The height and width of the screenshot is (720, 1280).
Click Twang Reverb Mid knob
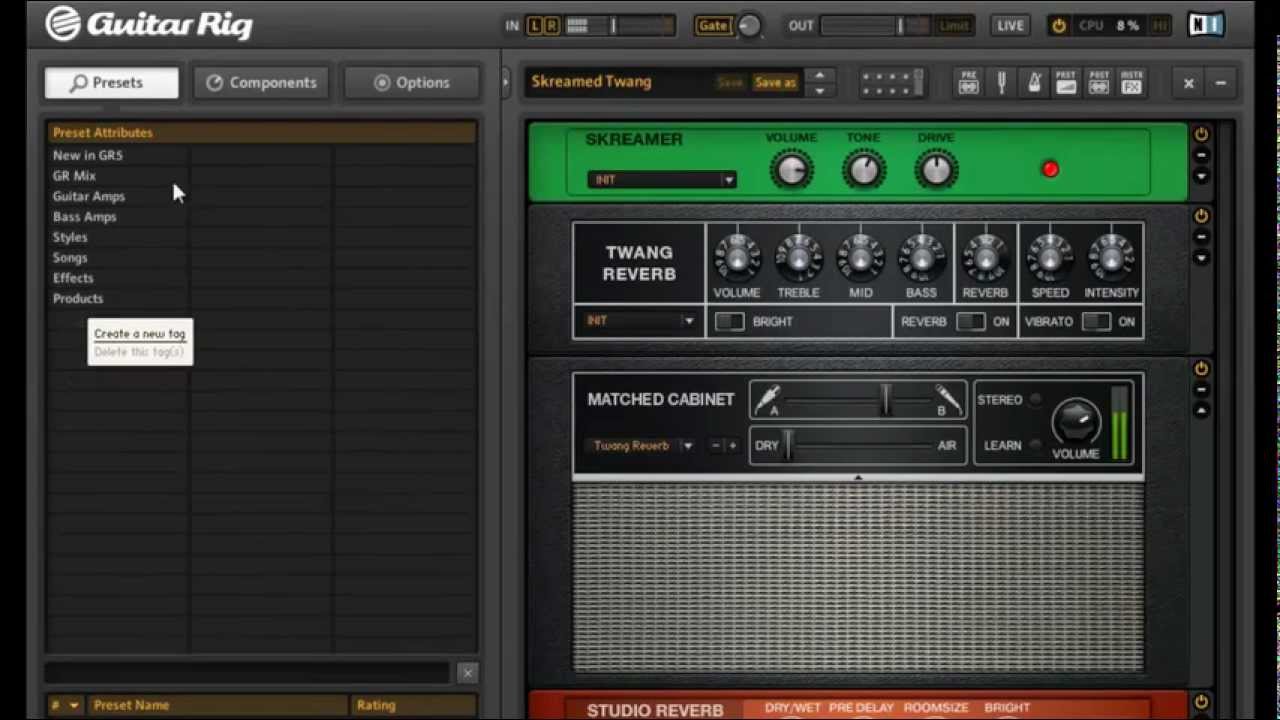point(860,259)
